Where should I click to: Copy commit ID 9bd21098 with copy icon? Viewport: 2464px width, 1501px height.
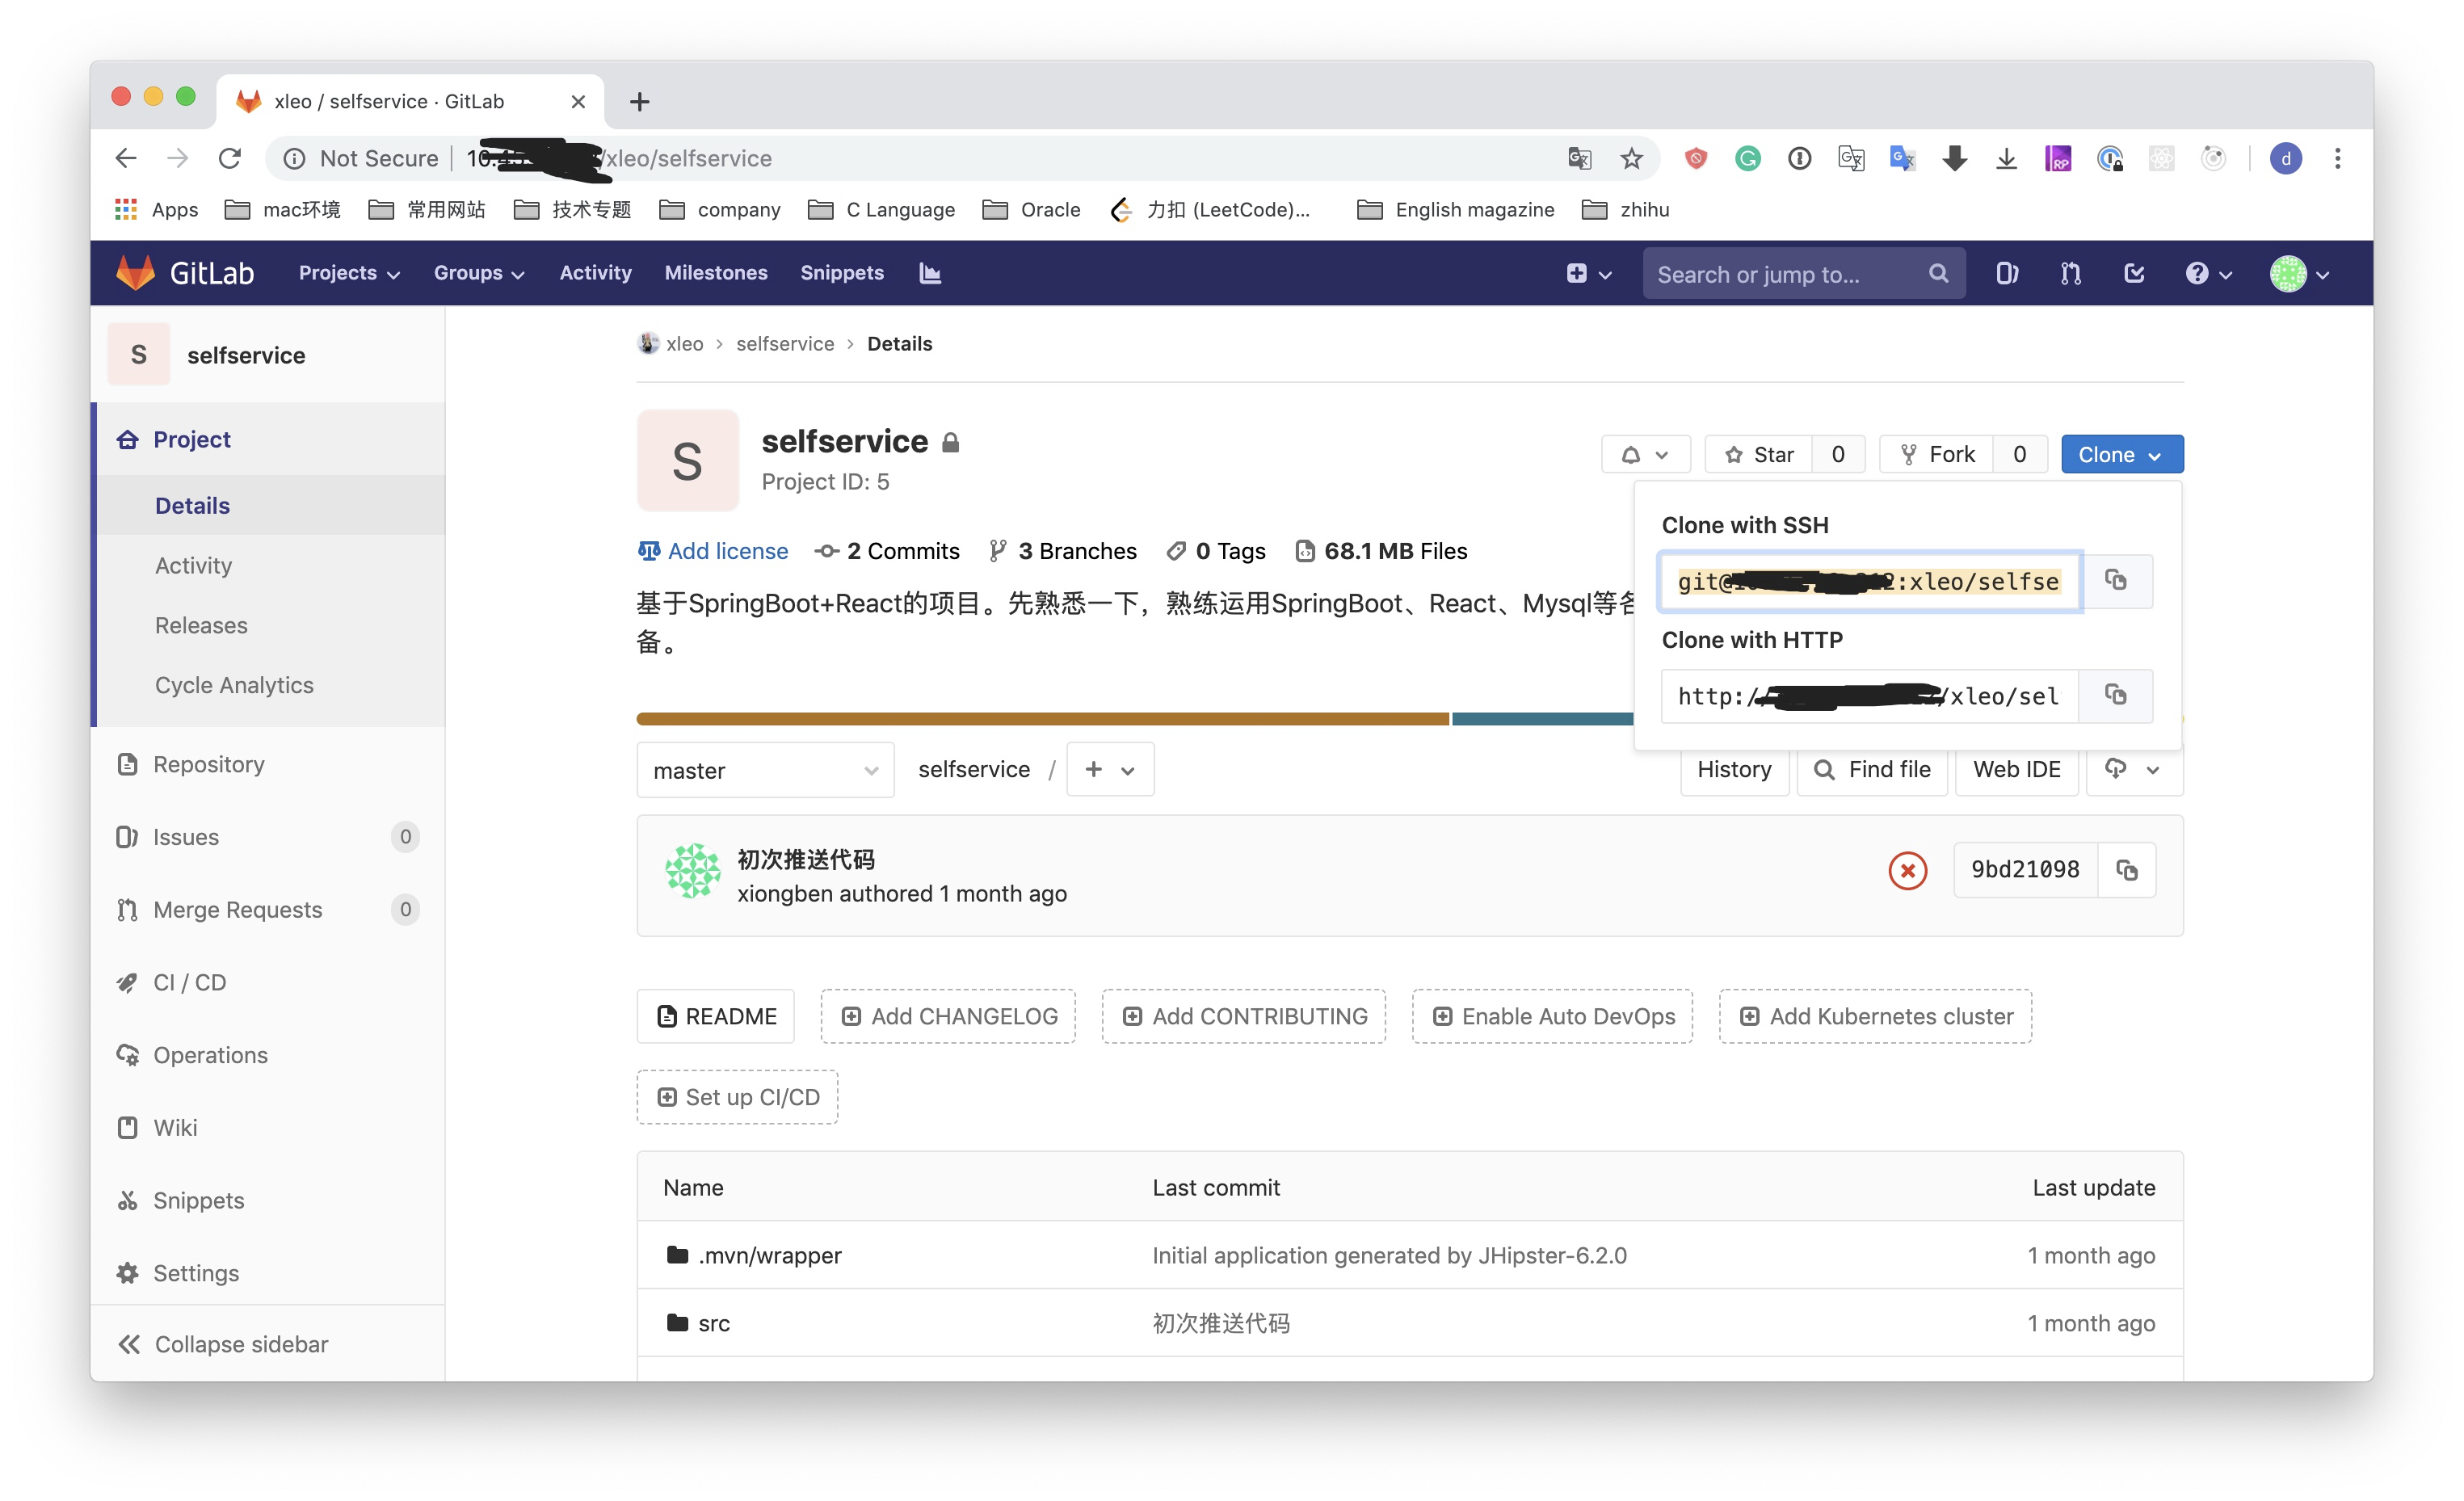(2127, 869)
